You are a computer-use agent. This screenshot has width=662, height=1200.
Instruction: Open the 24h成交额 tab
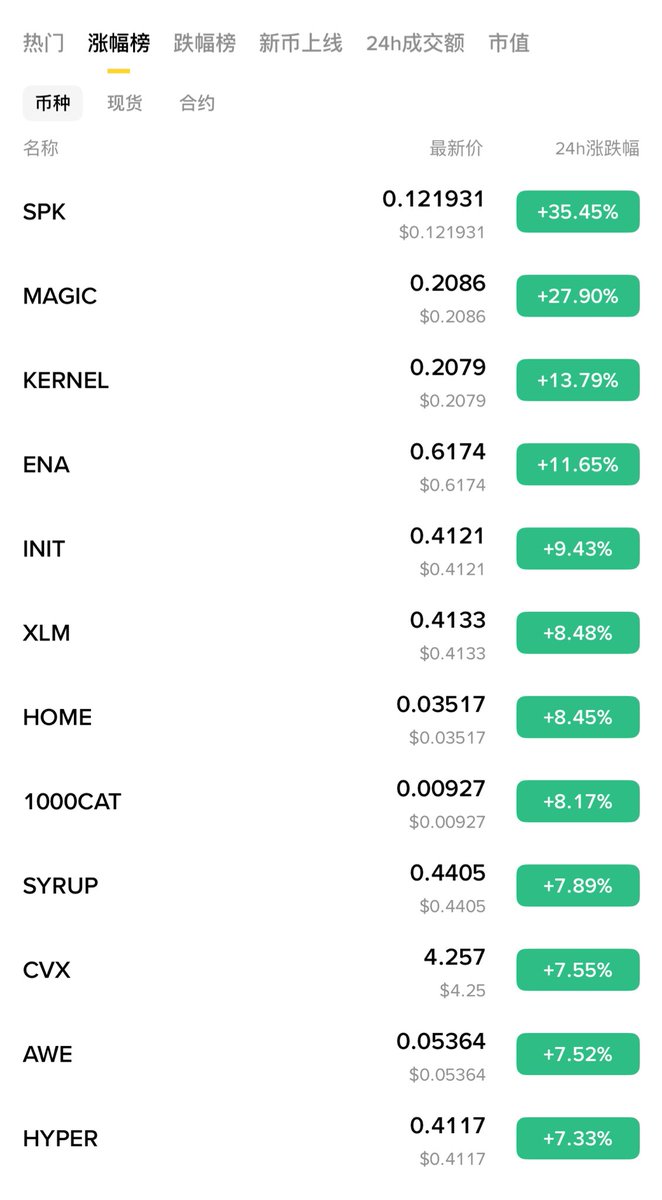(415, 43)
